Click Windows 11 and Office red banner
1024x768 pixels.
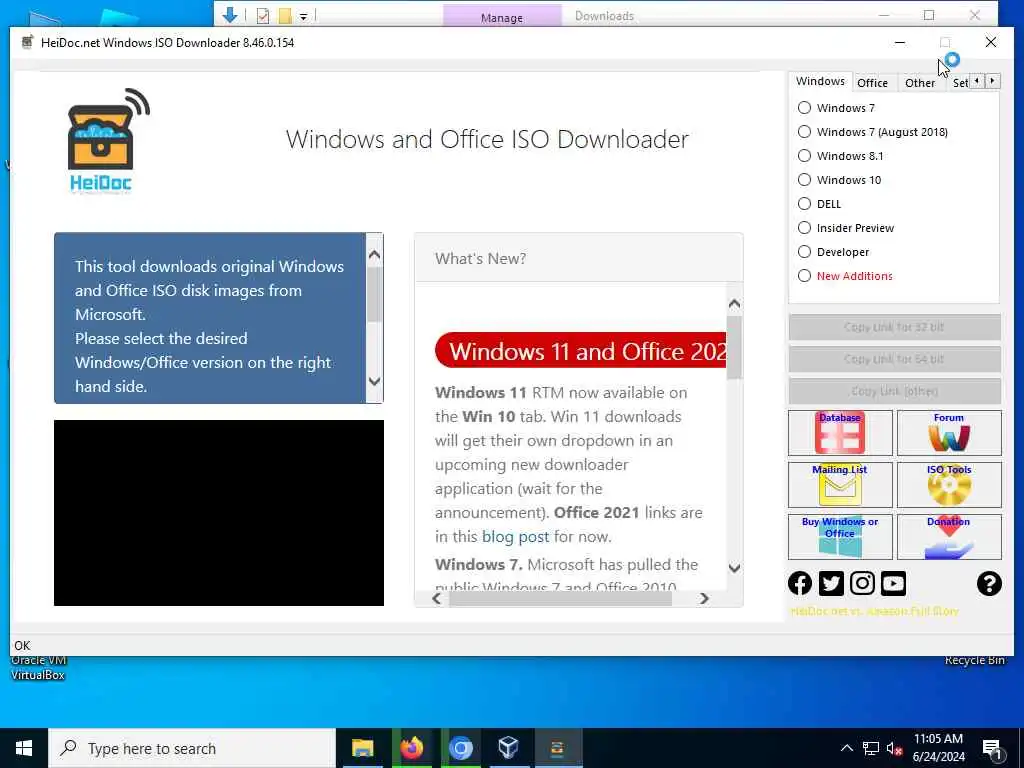pos(581,351)
